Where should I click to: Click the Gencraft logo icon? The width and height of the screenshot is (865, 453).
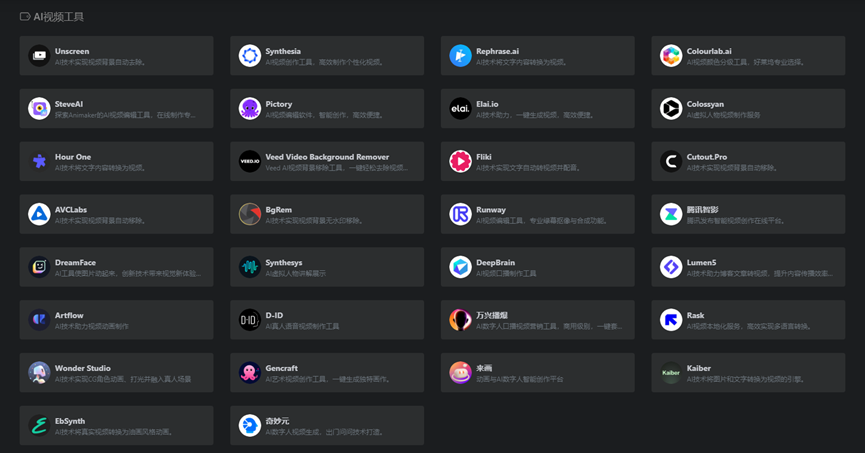[250, 372]
